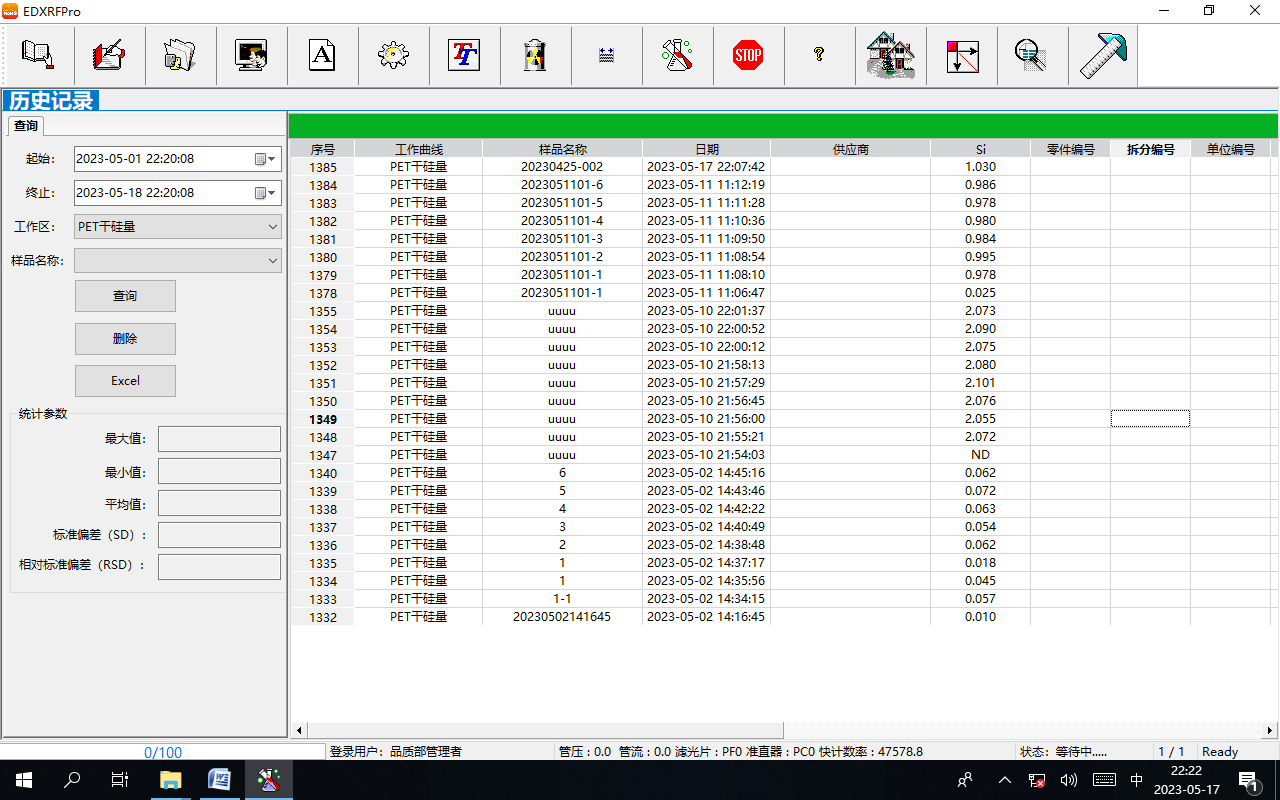Click the open book toolbar icon
Image resolution: width=1280 pixels, height=800 pixels.
[38, 55]
